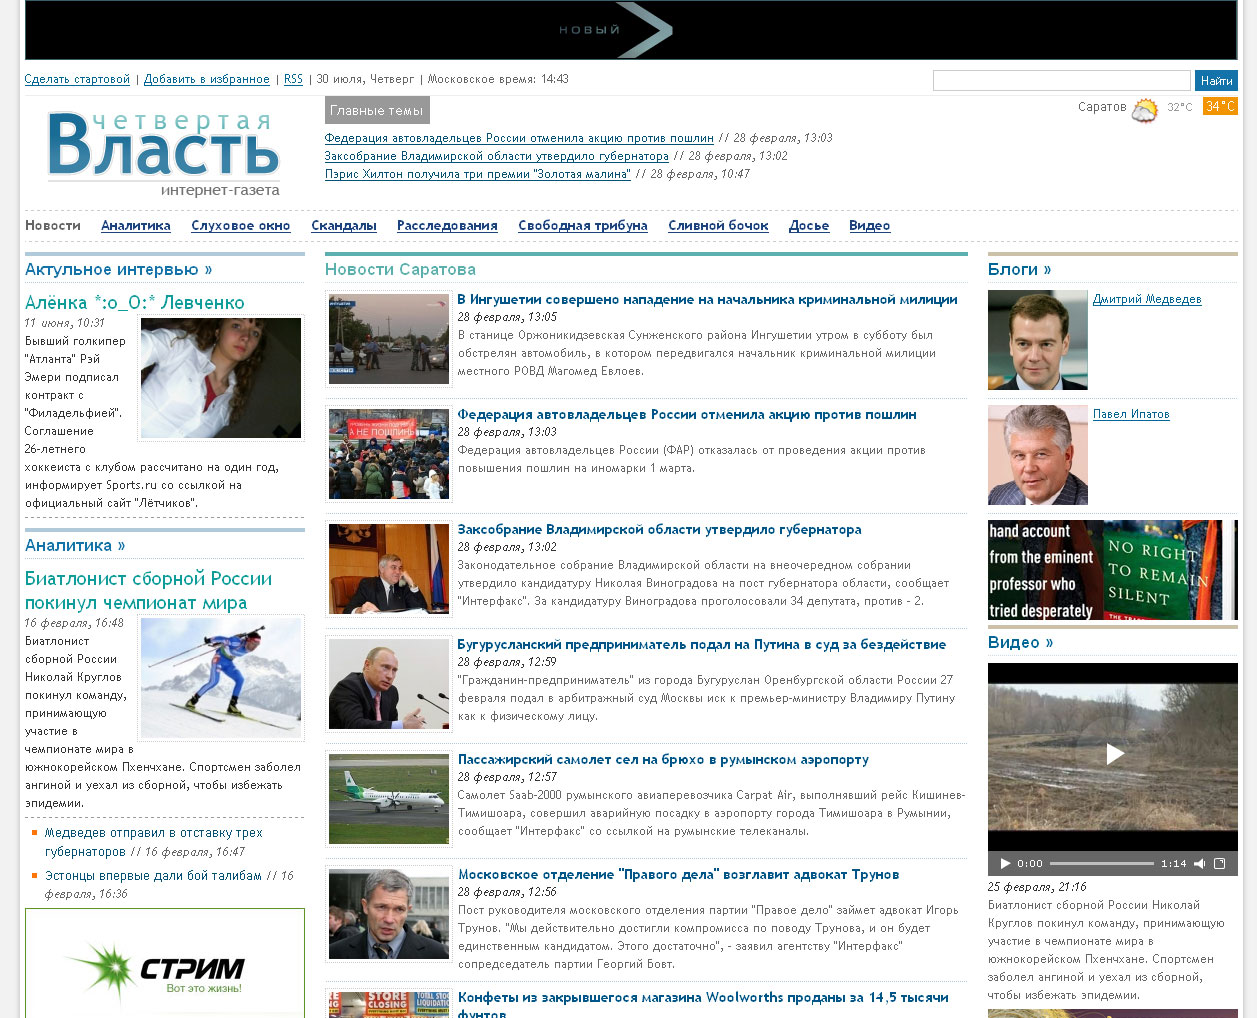
Task: Expand the Блоги » heading
Action: pyautogui.click(x=1019, y=270)
